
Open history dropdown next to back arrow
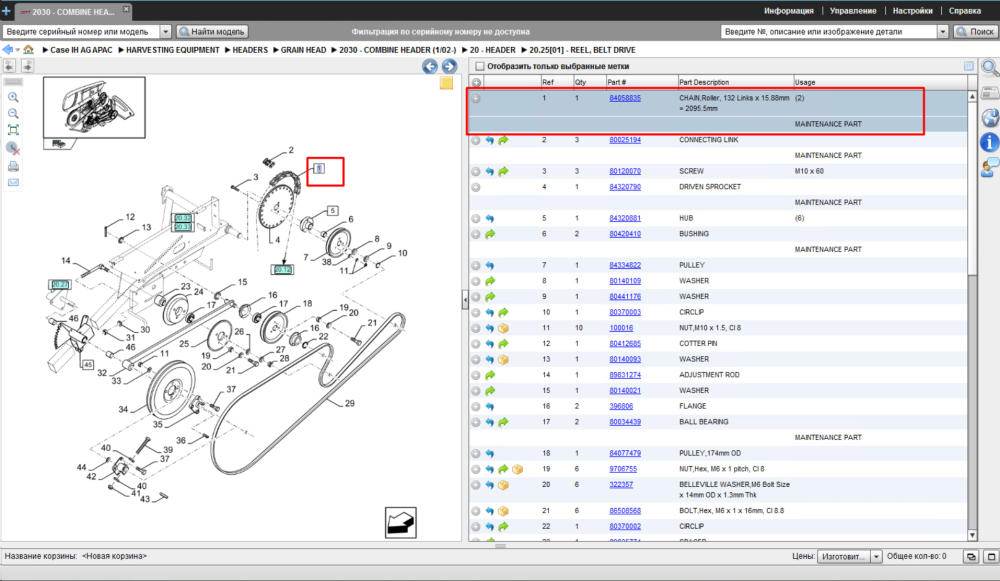(x=17, y=50)
